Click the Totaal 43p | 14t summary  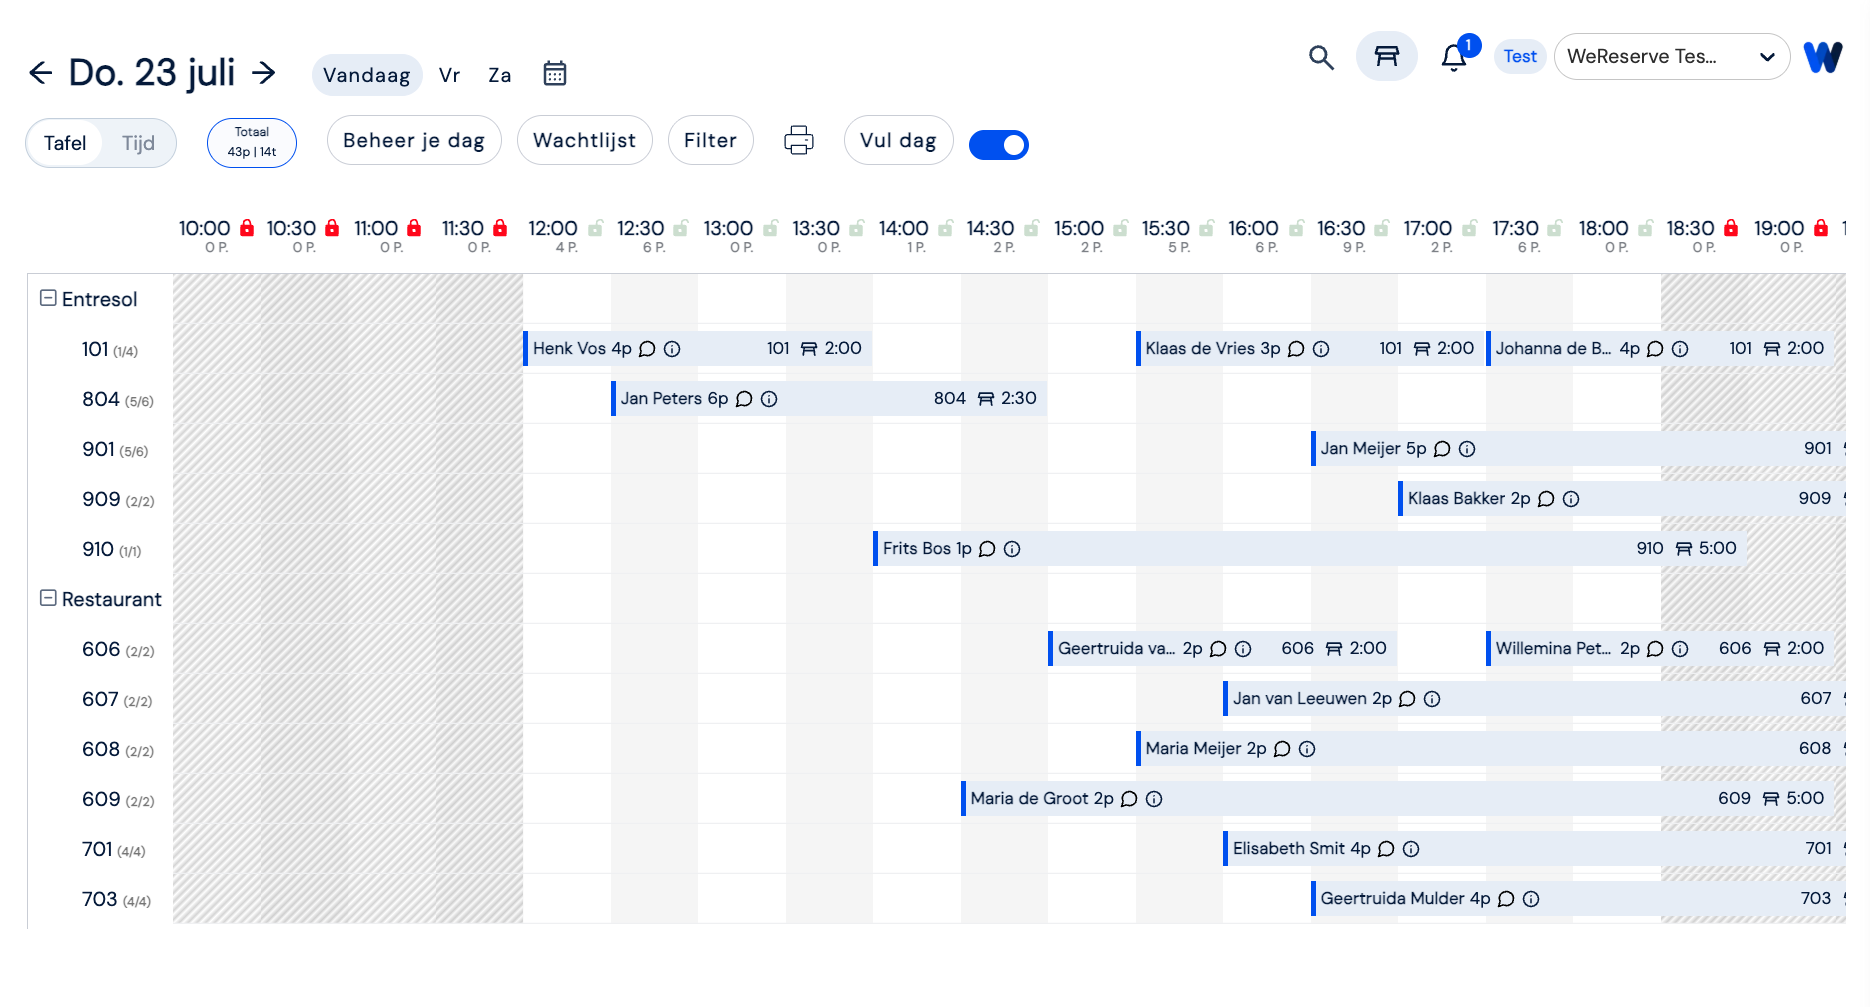(252, 143)
